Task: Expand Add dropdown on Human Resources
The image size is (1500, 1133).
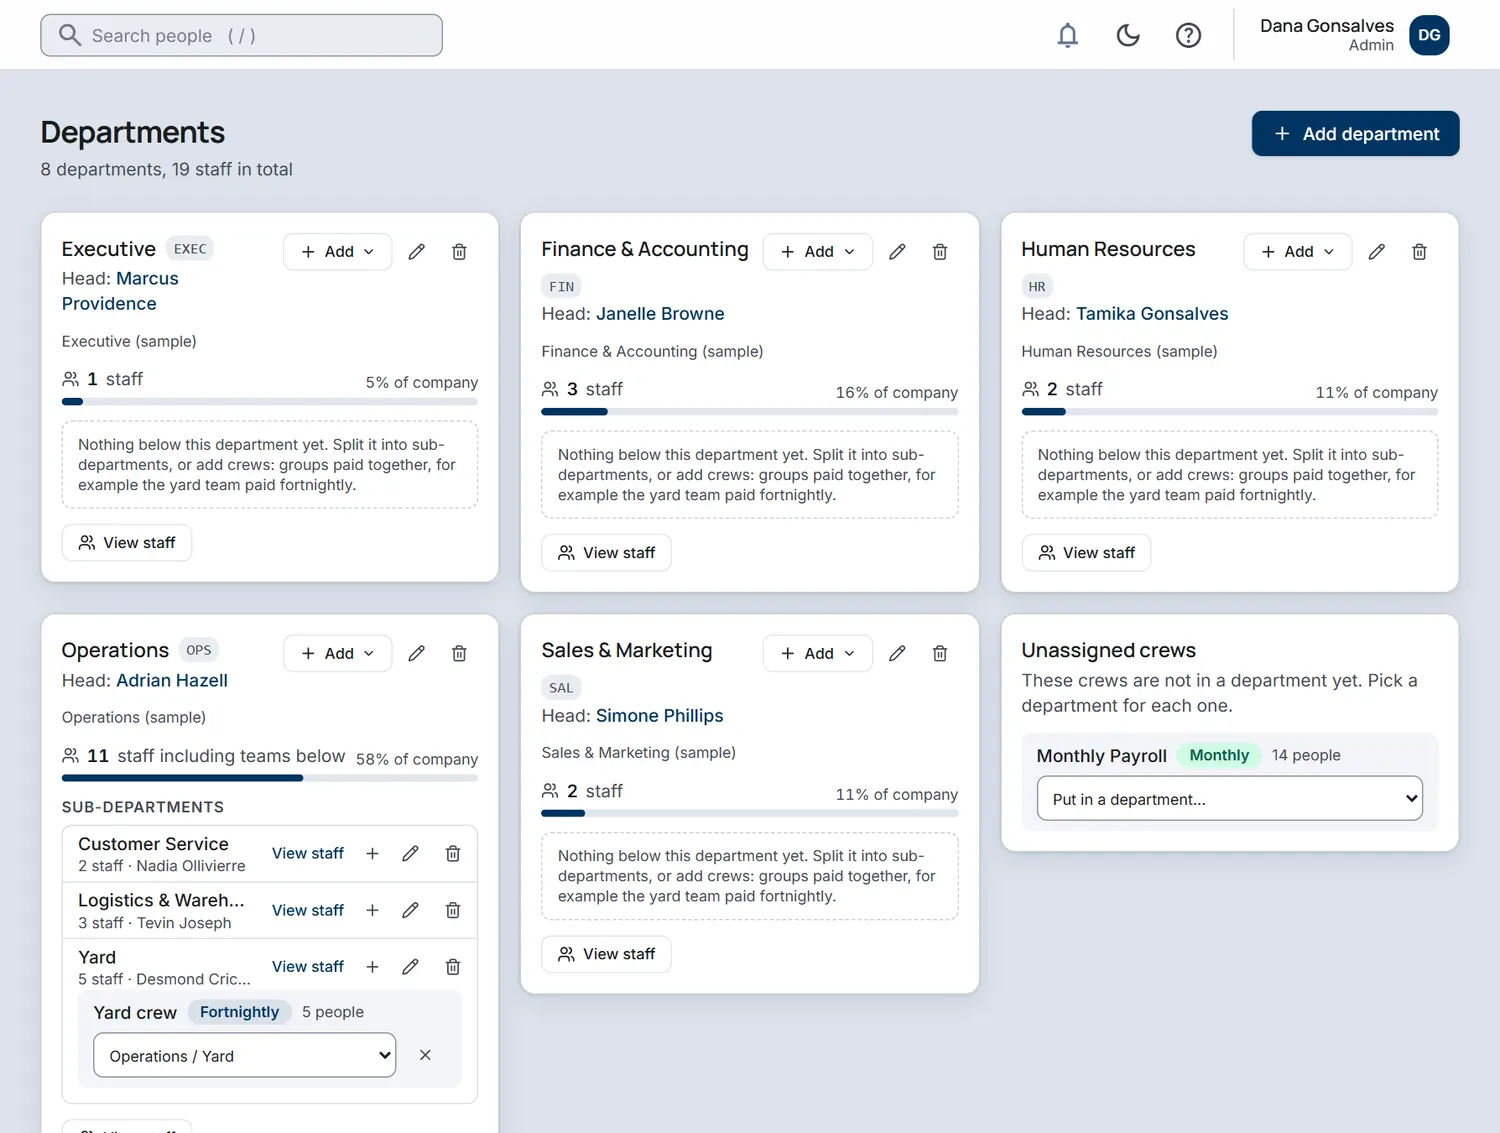Action: click(1298, 252)
